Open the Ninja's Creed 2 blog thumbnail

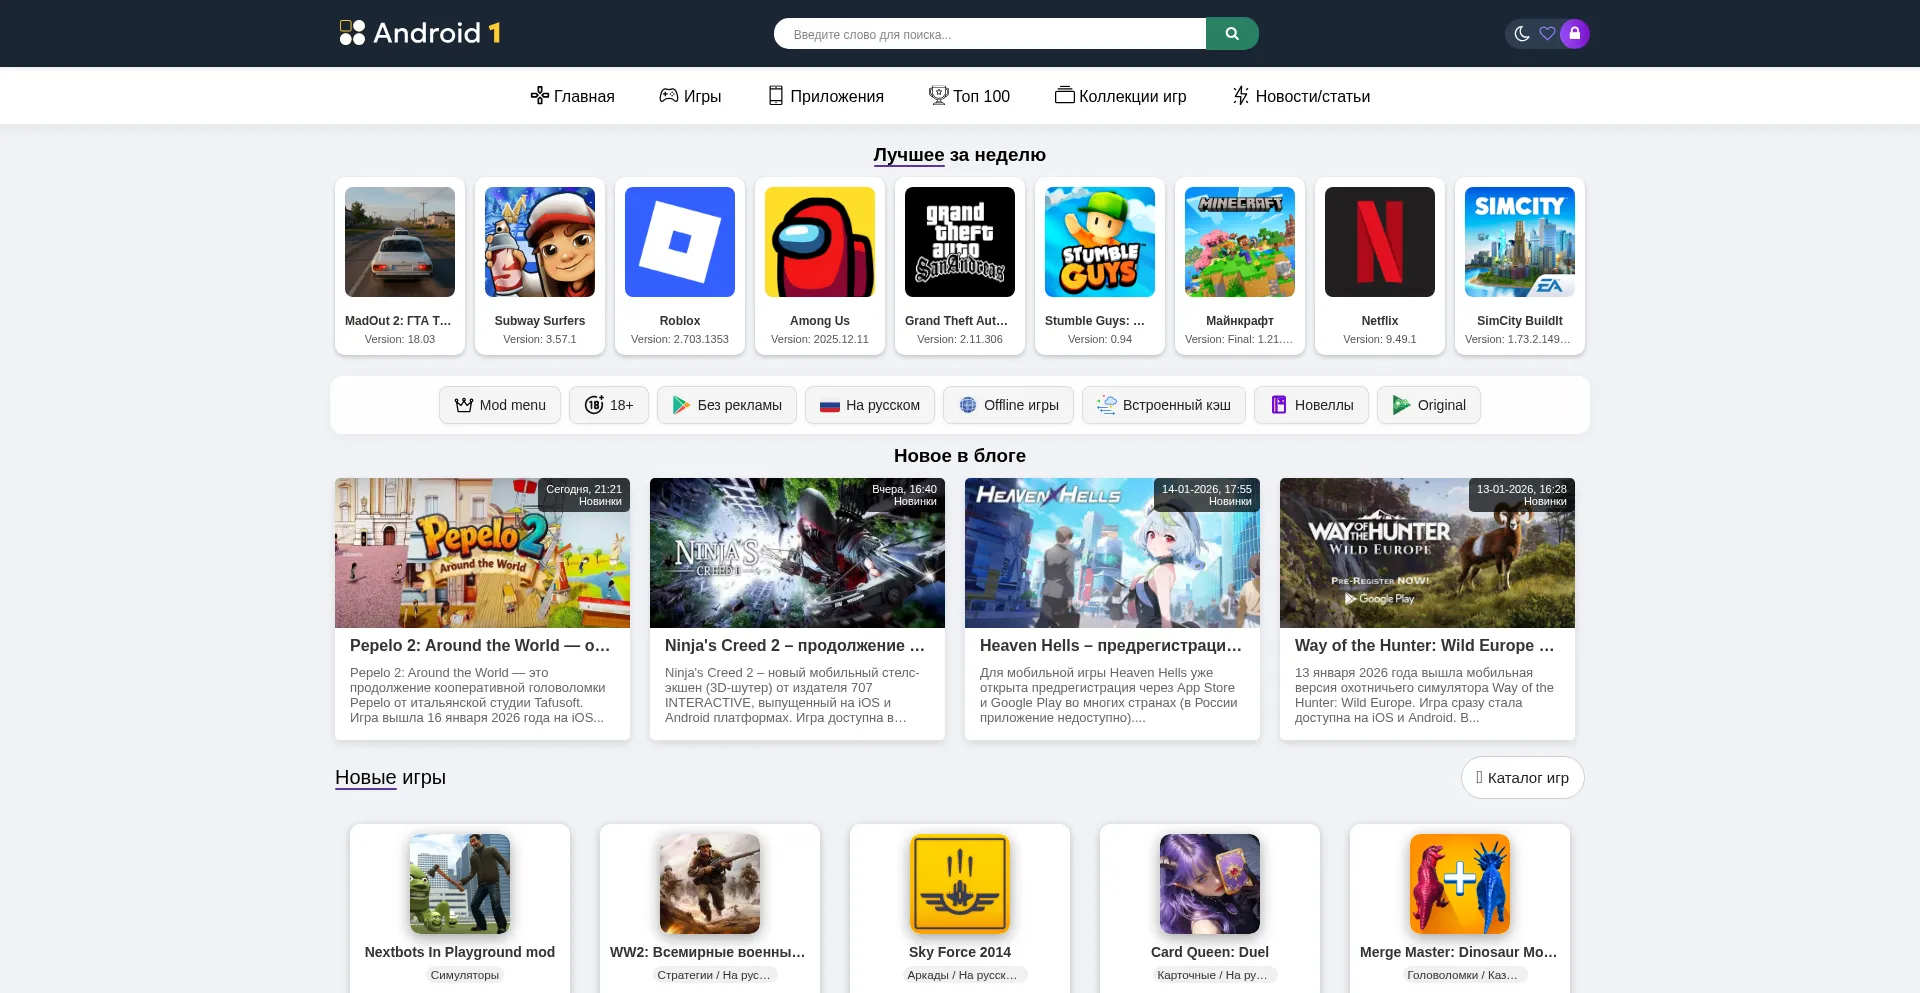(797, 553)
